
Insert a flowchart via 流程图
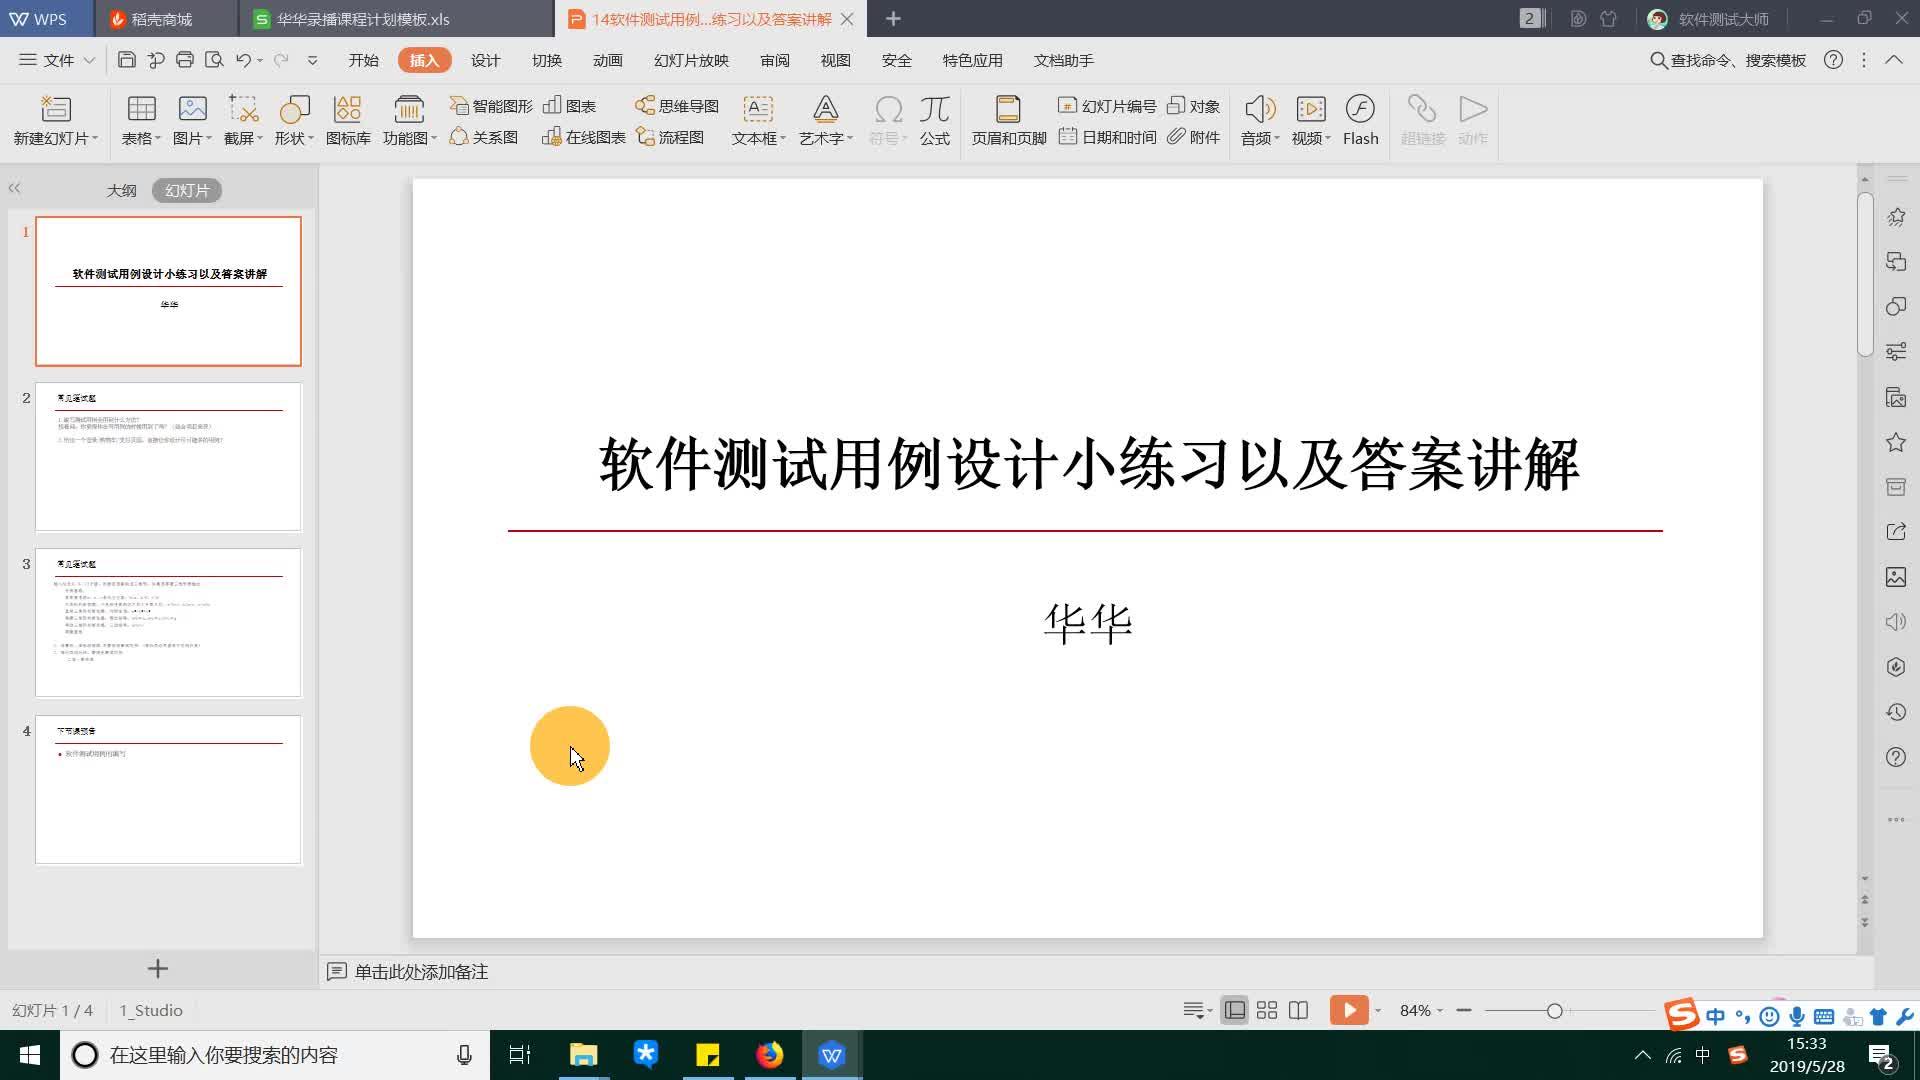[x=672, y=137]
